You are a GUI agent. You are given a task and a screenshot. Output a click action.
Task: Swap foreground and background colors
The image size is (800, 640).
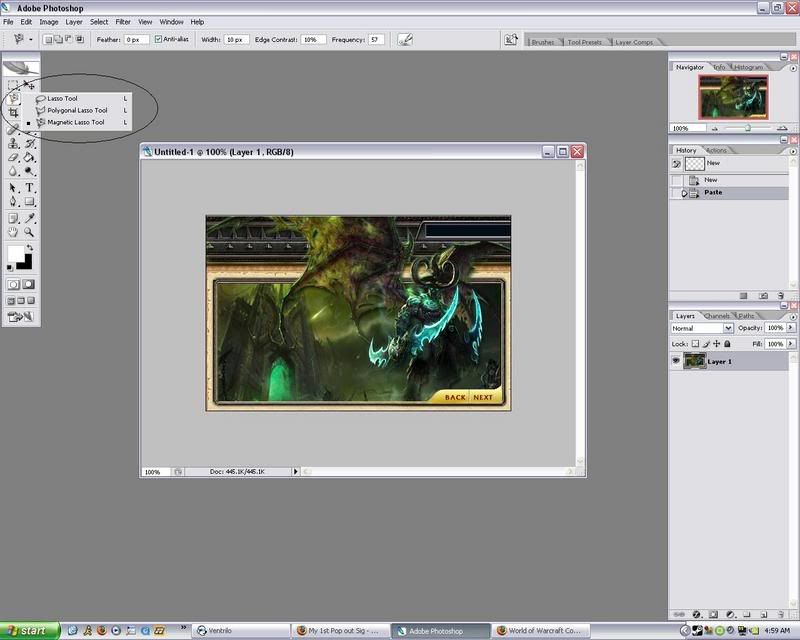coord(30,248)
